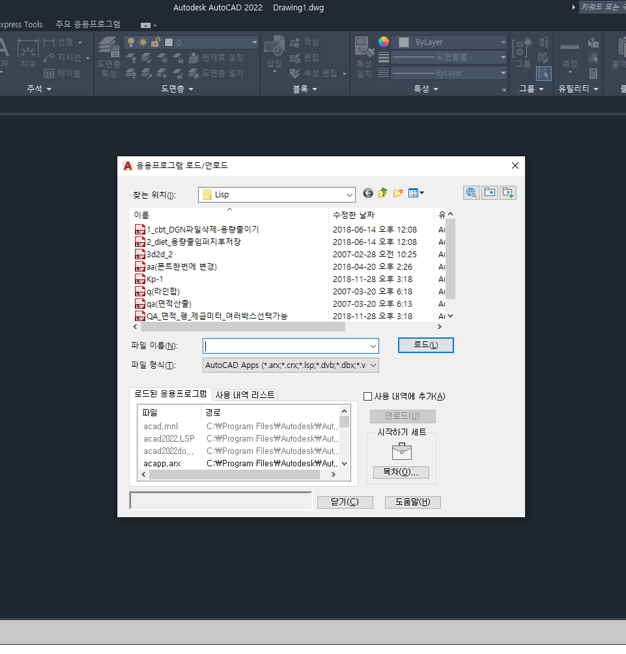Select the file 3d2d_2
This screenshot has width=626, height=654.
(x=159, y=254)
